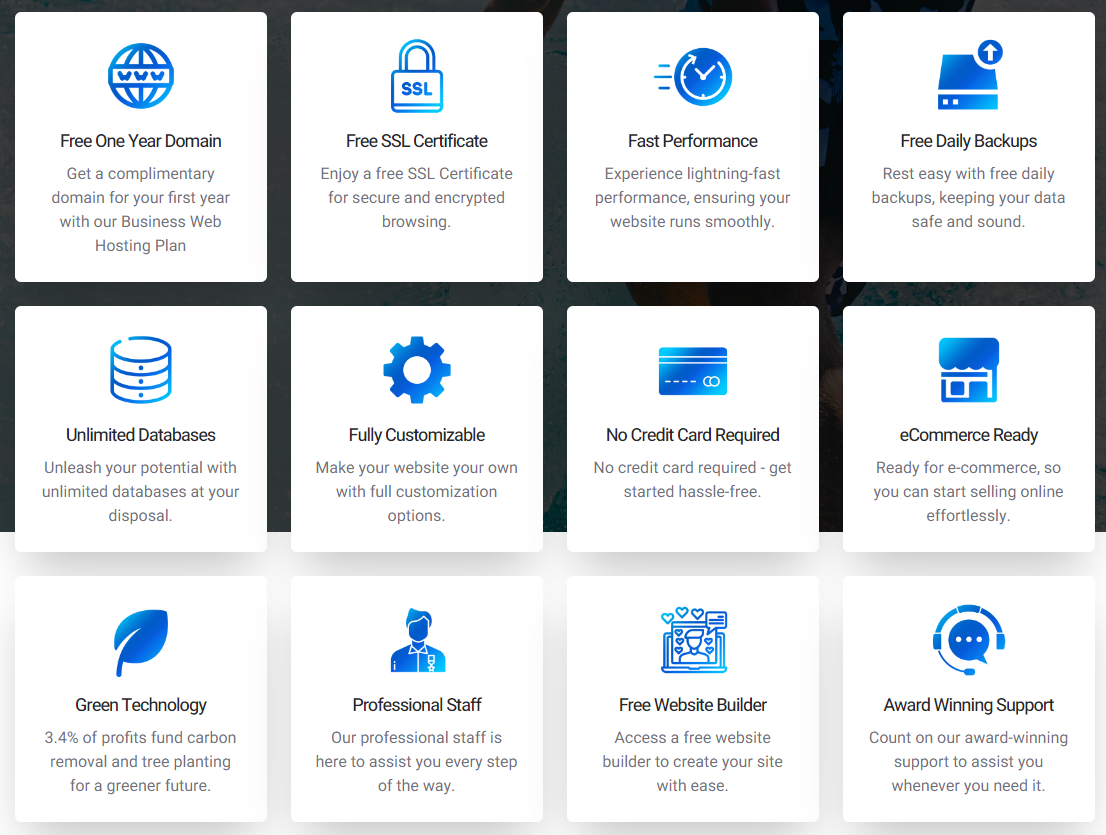Click the eCommerce storefront icon
This screenshot has height=835, width=1106.
(x=969, y=370)
